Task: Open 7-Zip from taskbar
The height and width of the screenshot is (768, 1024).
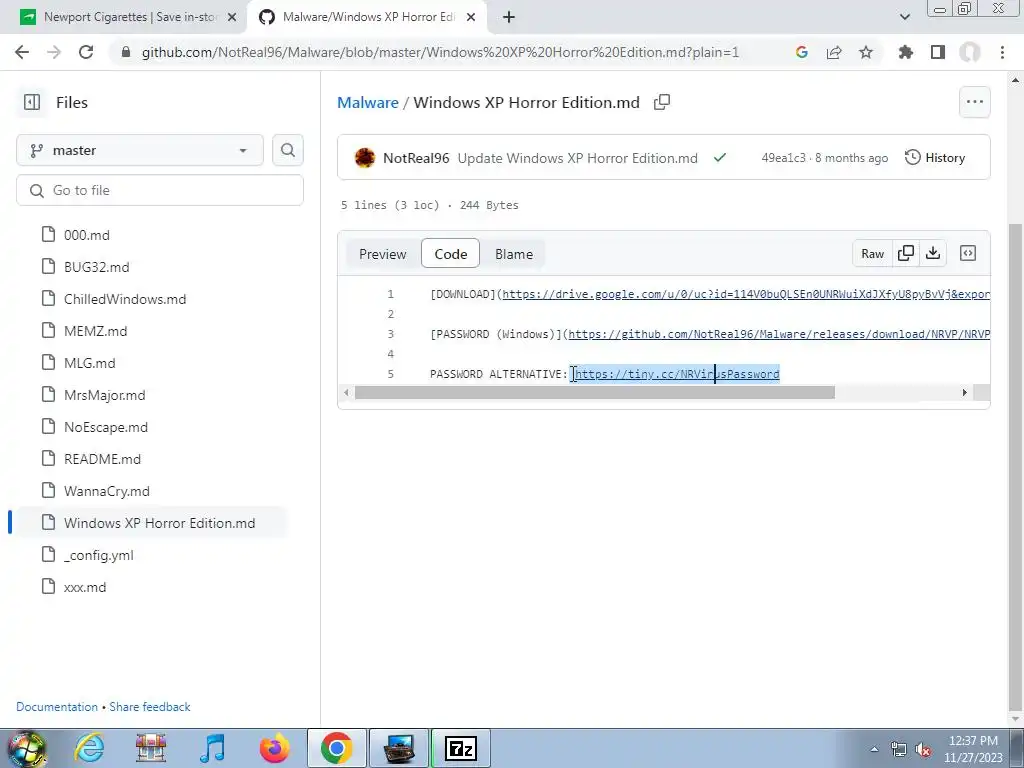Action: (460, 748)
